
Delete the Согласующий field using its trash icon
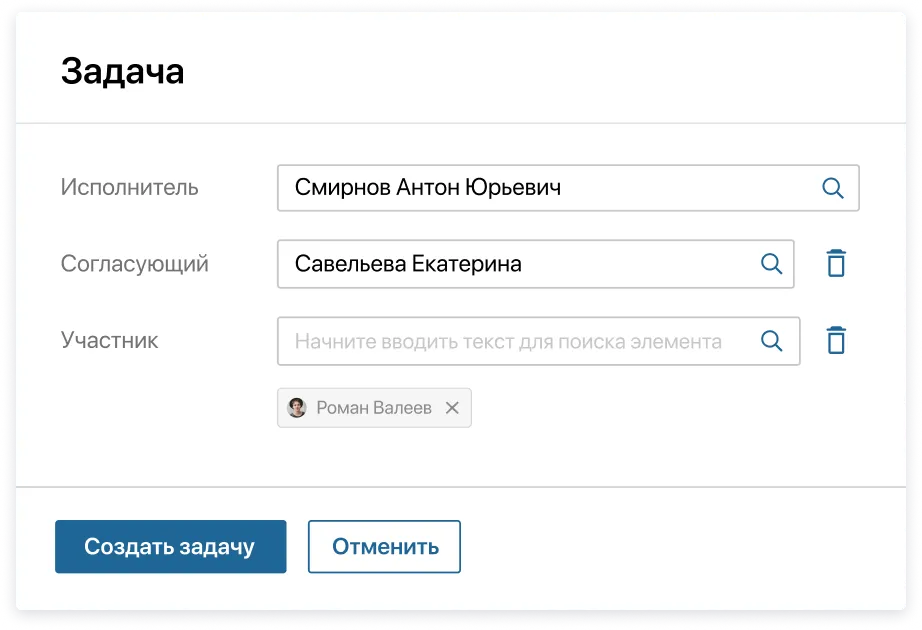pyautogui.click(x=836, y=263)
